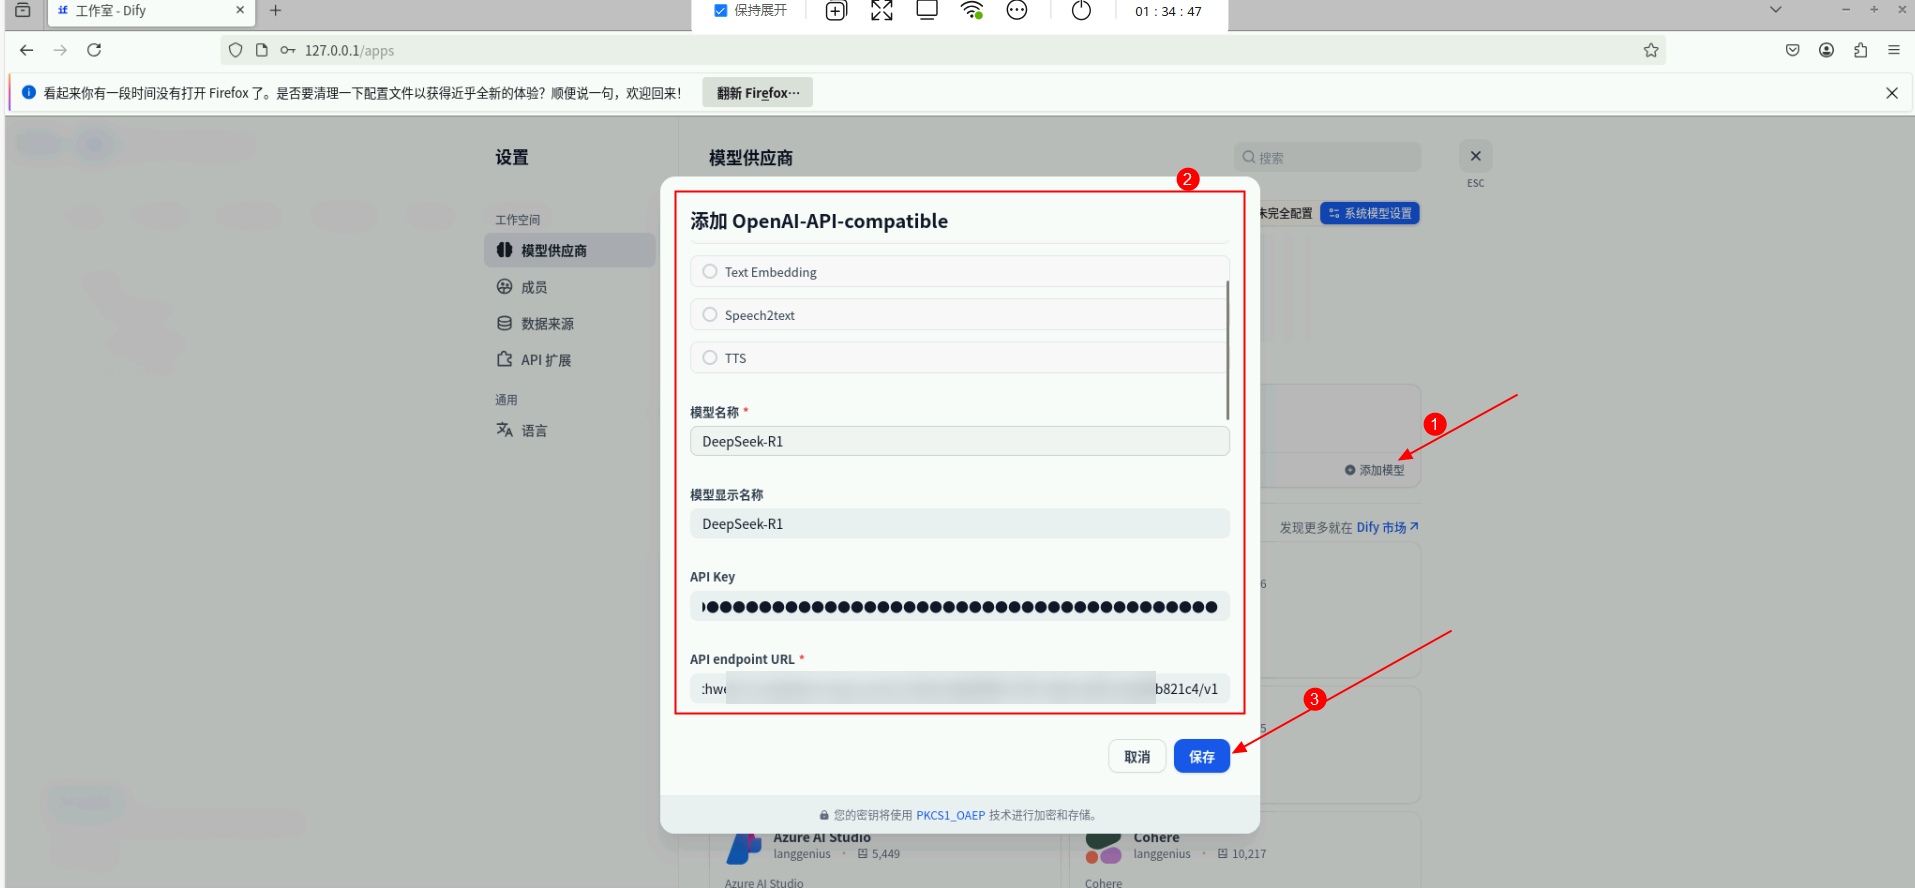Viewport: 1915px width, 888px height.
Task: Open the Pocket save icon
Action: coord(1793,50)
